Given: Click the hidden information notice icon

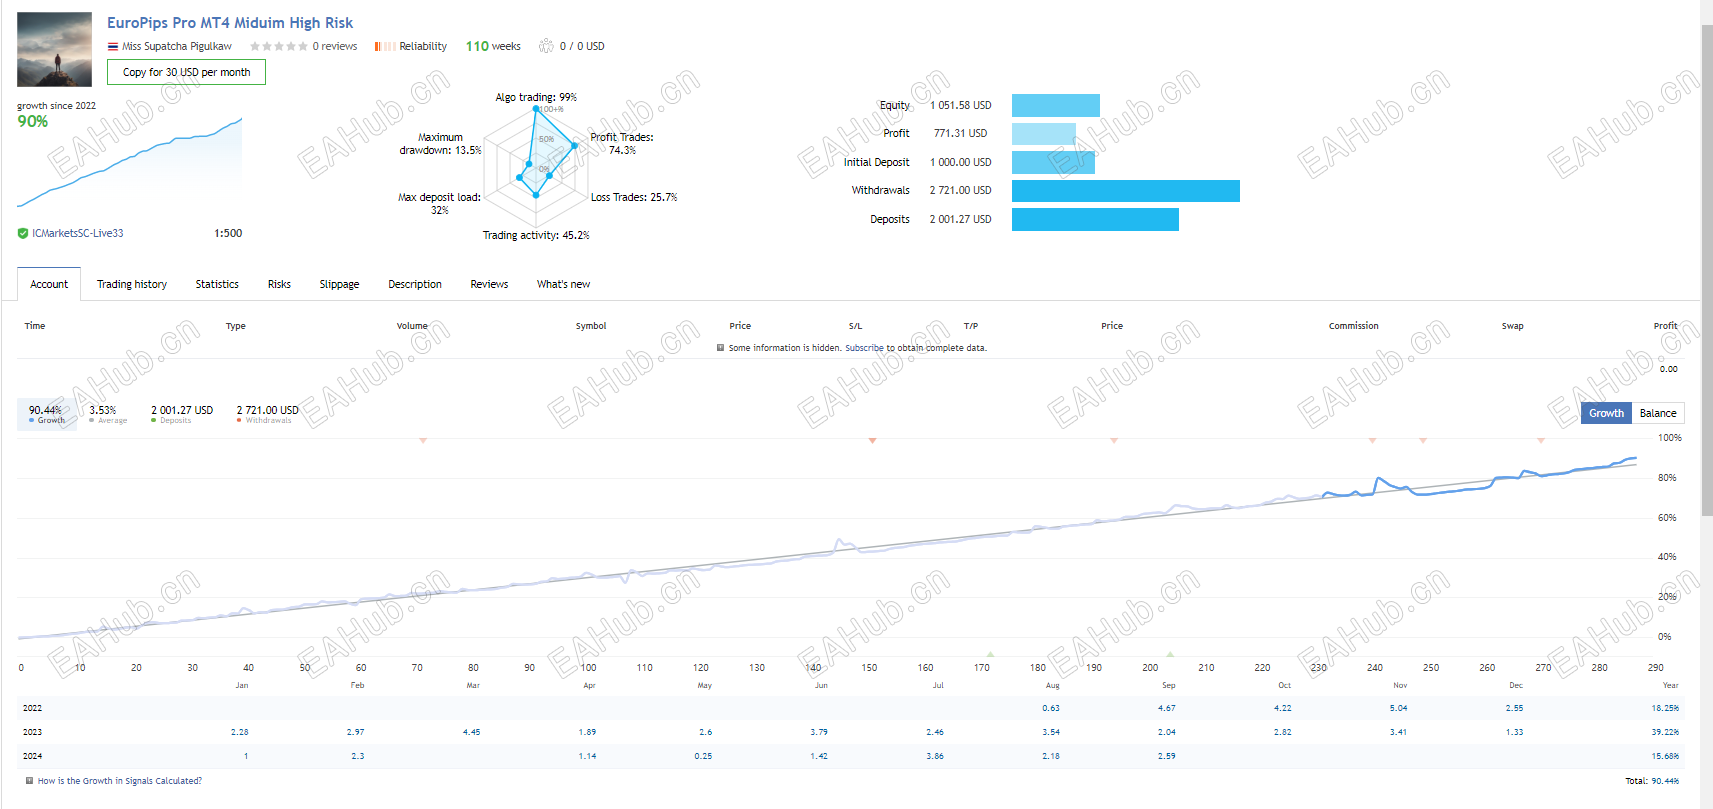Looking at the screenshot, I should point(720,348).
